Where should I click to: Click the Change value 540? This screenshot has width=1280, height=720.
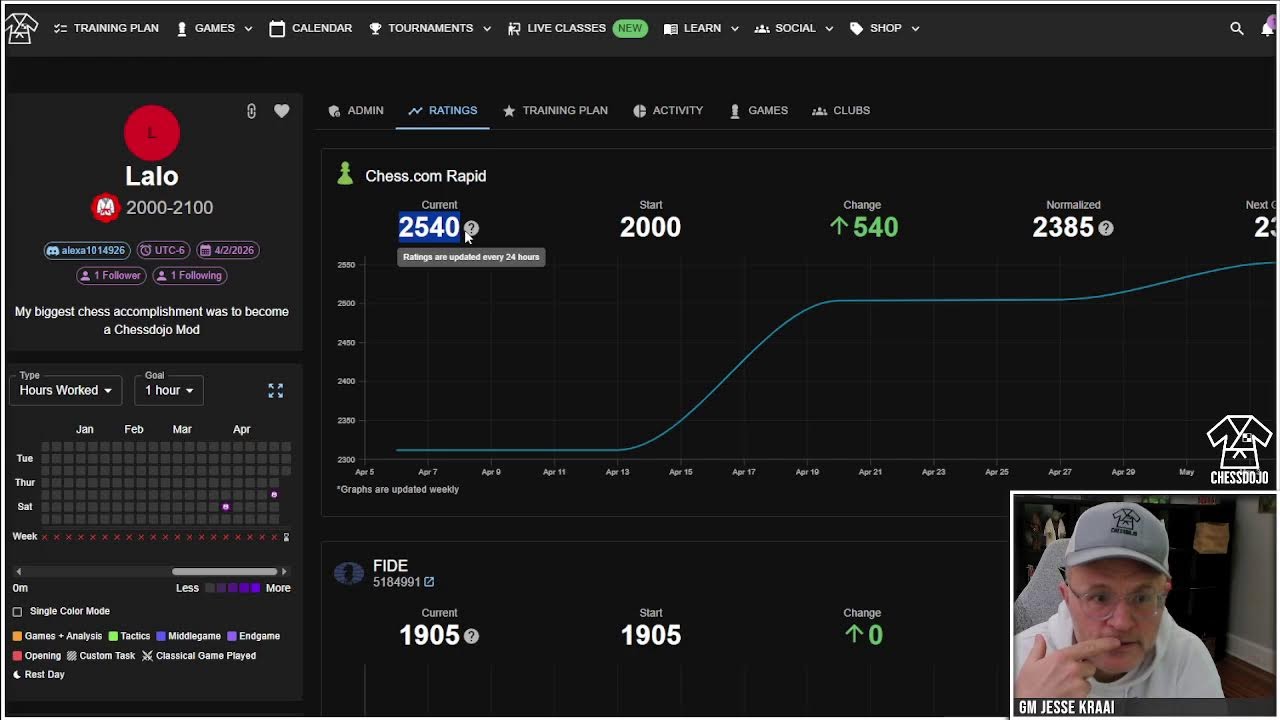(x=863, y=227)
